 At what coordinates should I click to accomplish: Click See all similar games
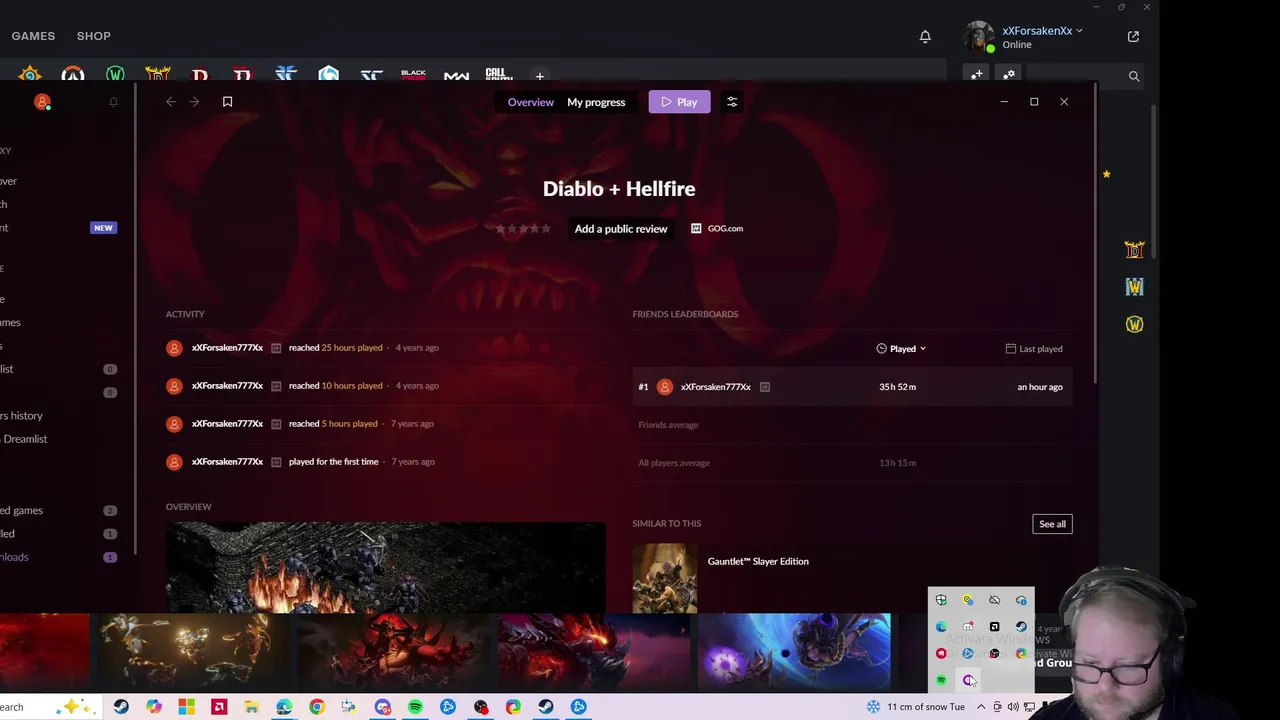pos(1052,524)
